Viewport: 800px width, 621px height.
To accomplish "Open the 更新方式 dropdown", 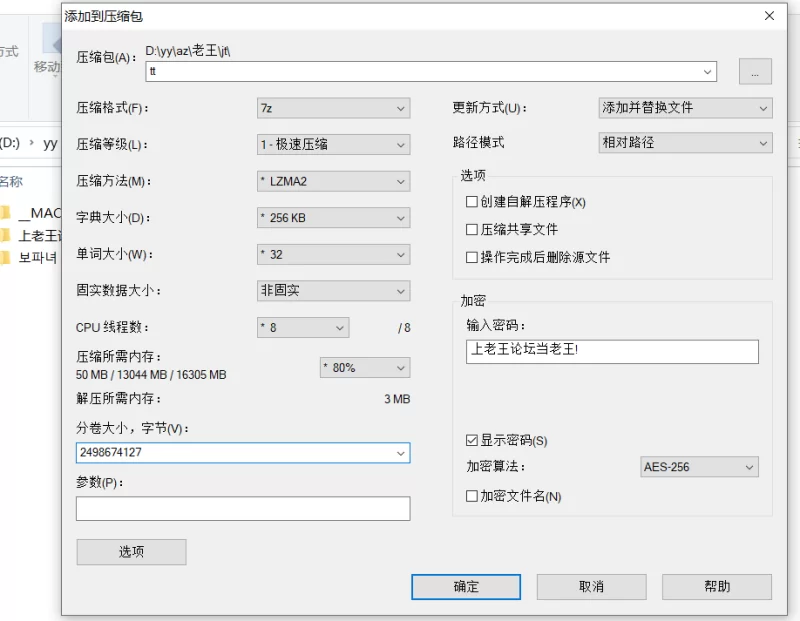I will coord(685,108).
